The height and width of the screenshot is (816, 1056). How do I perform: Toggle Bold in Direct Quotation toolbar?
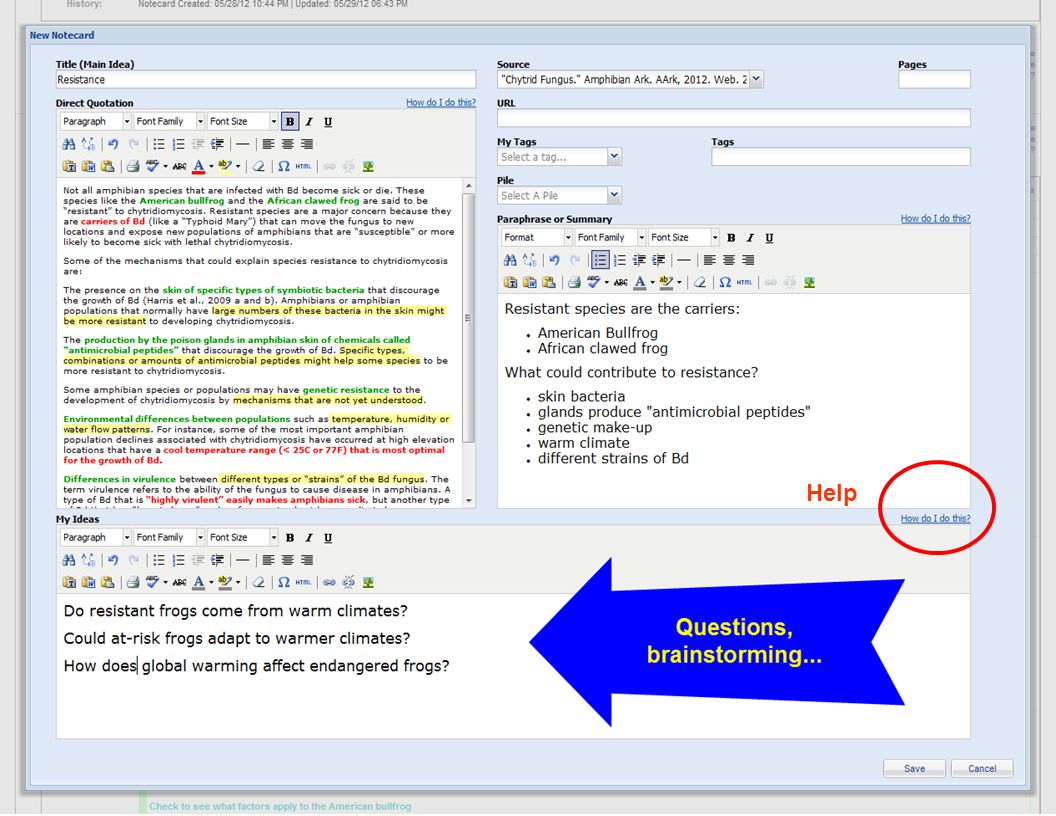[290, 122]
